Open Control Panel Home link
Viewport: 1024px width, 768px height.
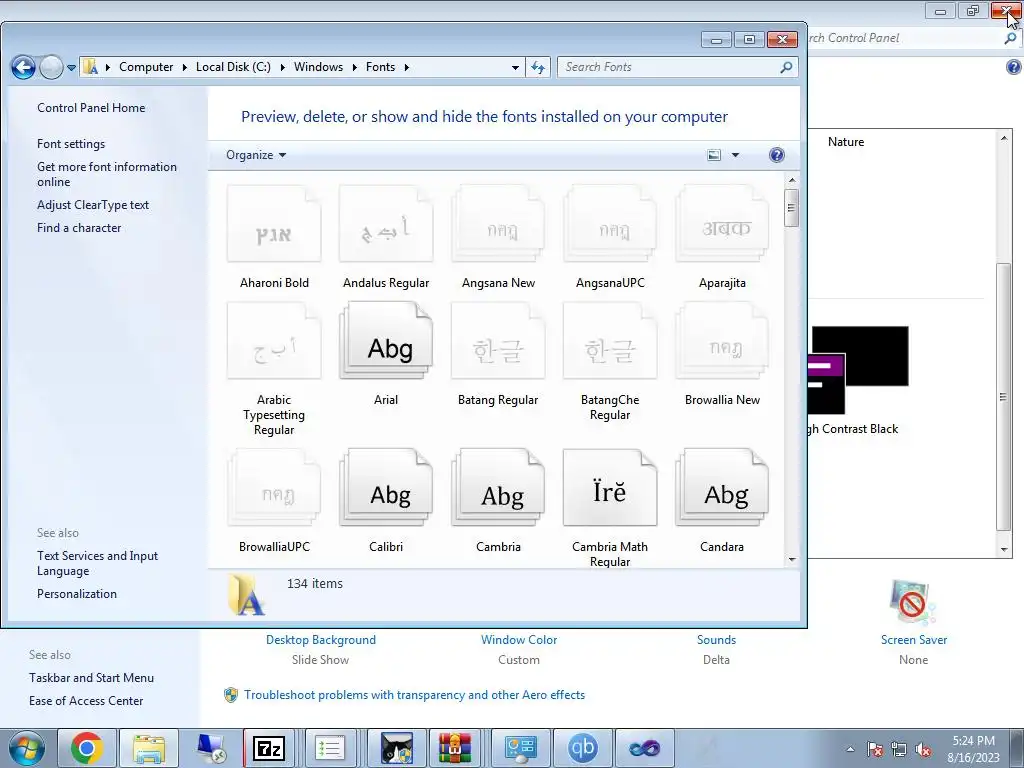[91, 108]
